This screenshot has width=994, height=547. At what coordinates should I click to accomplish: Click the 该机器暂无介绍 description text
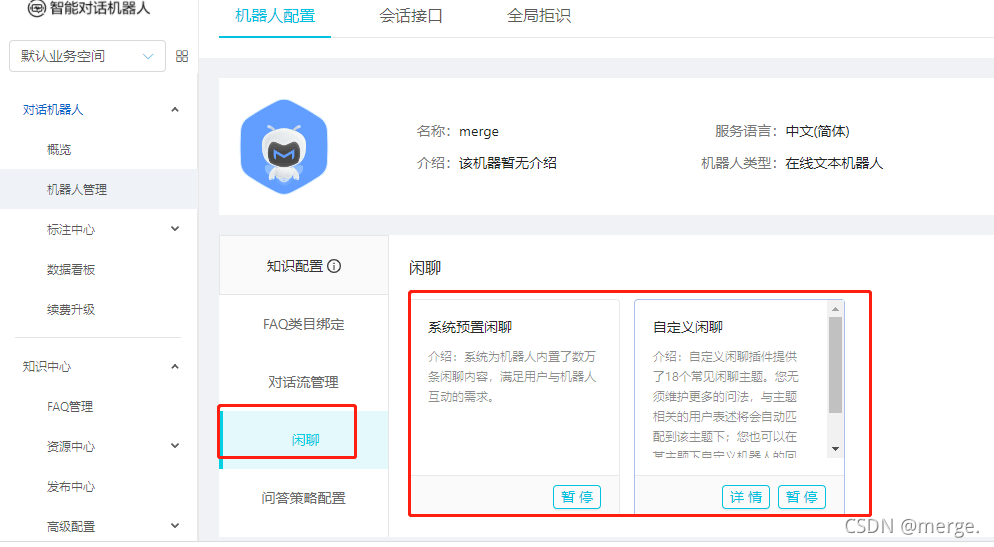(x=508, y=163)
